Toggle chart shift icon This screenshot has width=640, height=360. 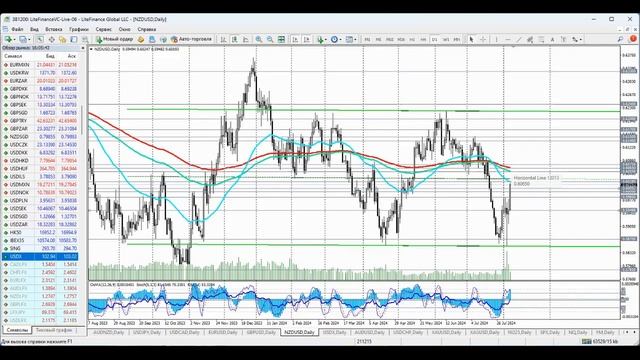click(307, 39)
